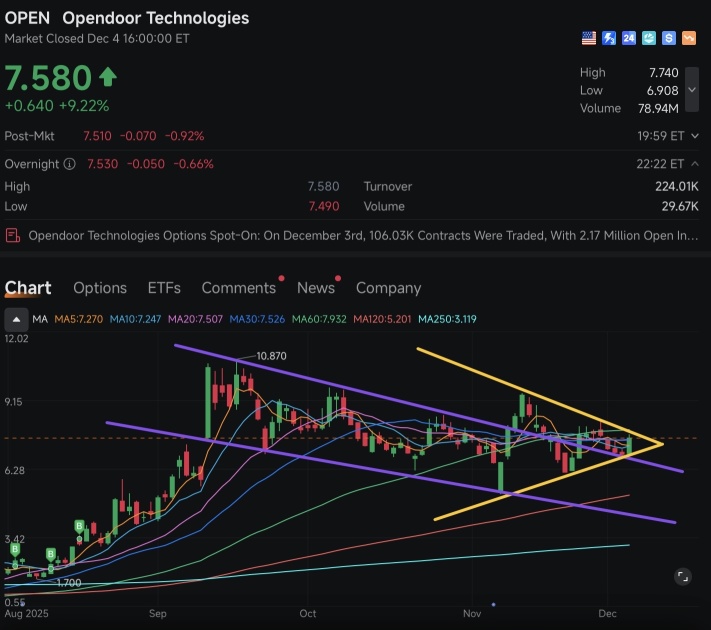Collapse the MA indicator legend arrow
The image size is (711, 630).
coord(16,319)
